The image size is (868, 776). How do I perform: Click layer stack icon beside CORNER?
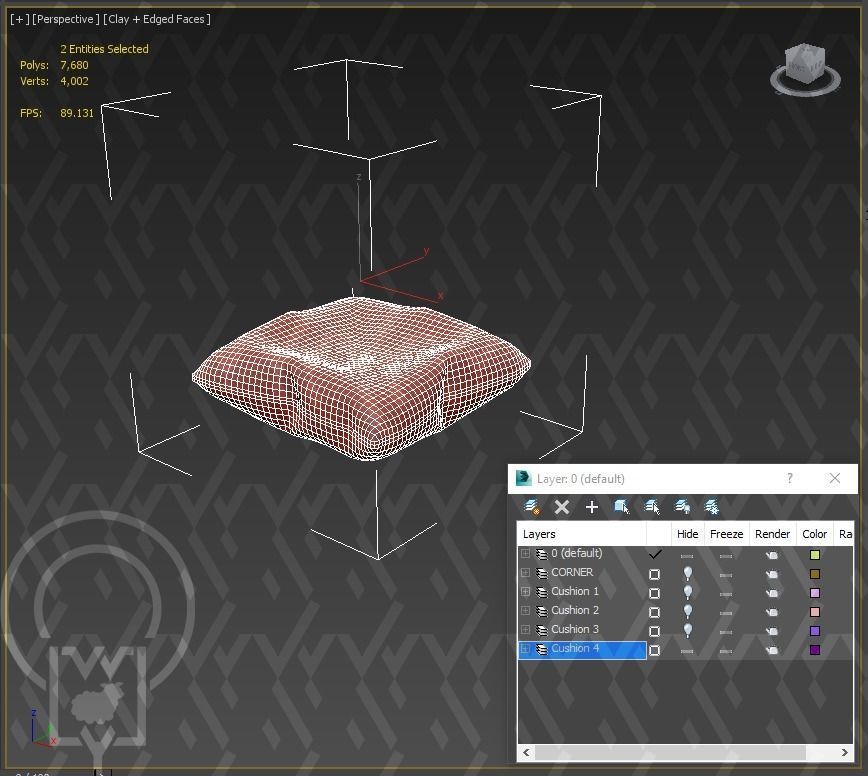click(x=541, y=573)
